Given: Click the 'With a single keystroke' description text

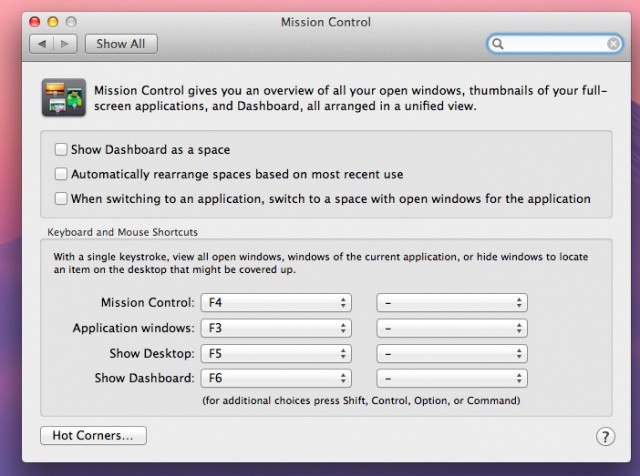Looking at the screenshot, I should (x=321, y=263).
